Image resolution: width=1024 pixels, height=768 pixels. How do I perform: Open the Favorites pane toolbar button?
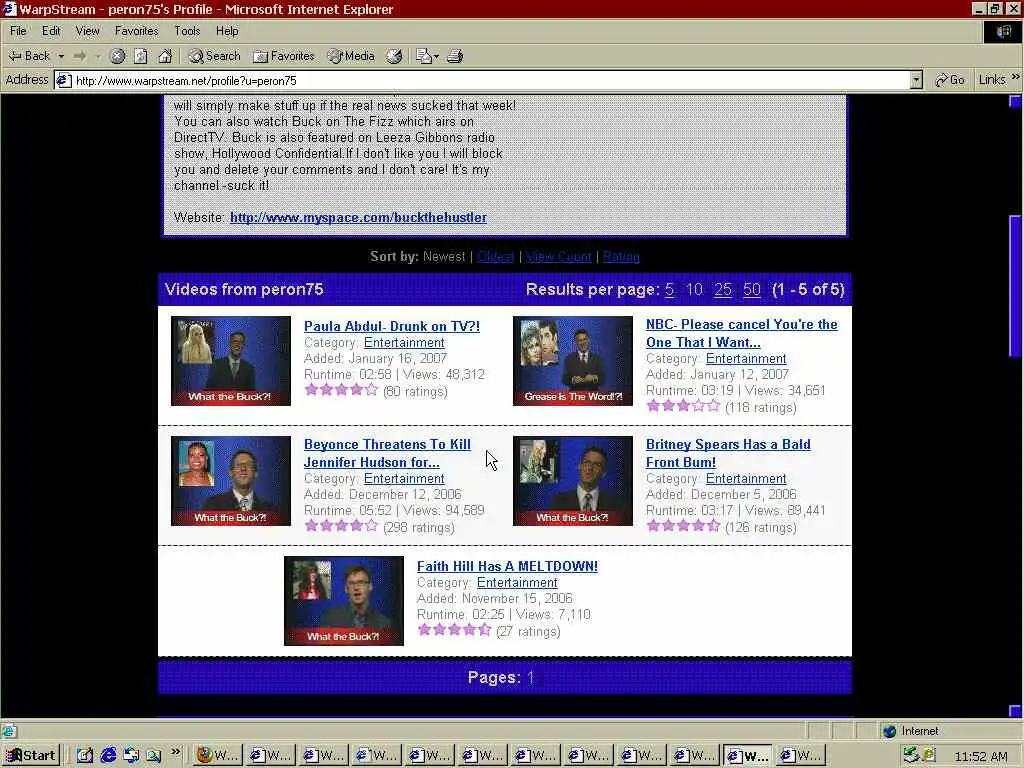pos(283,56)
